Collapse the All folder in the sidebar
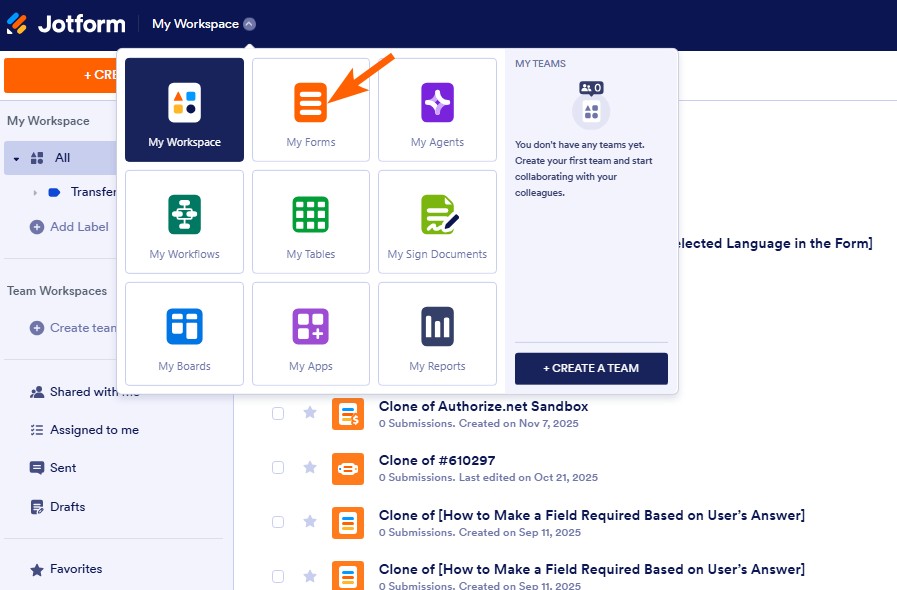 (x=17, y=158)
